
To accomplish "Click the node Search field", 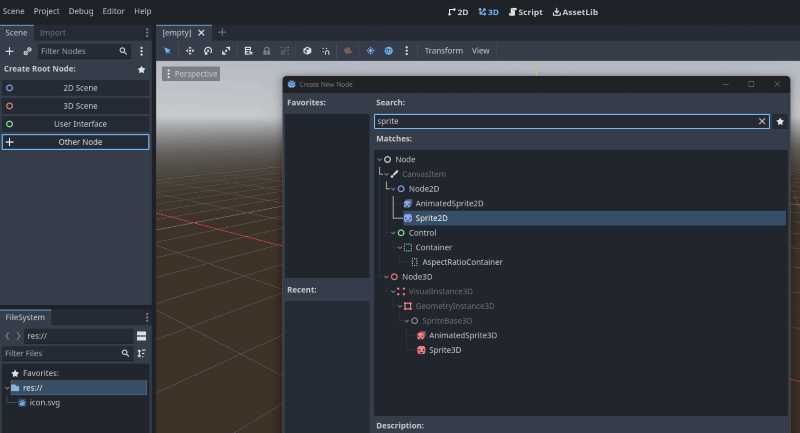I will coord(571,121).
